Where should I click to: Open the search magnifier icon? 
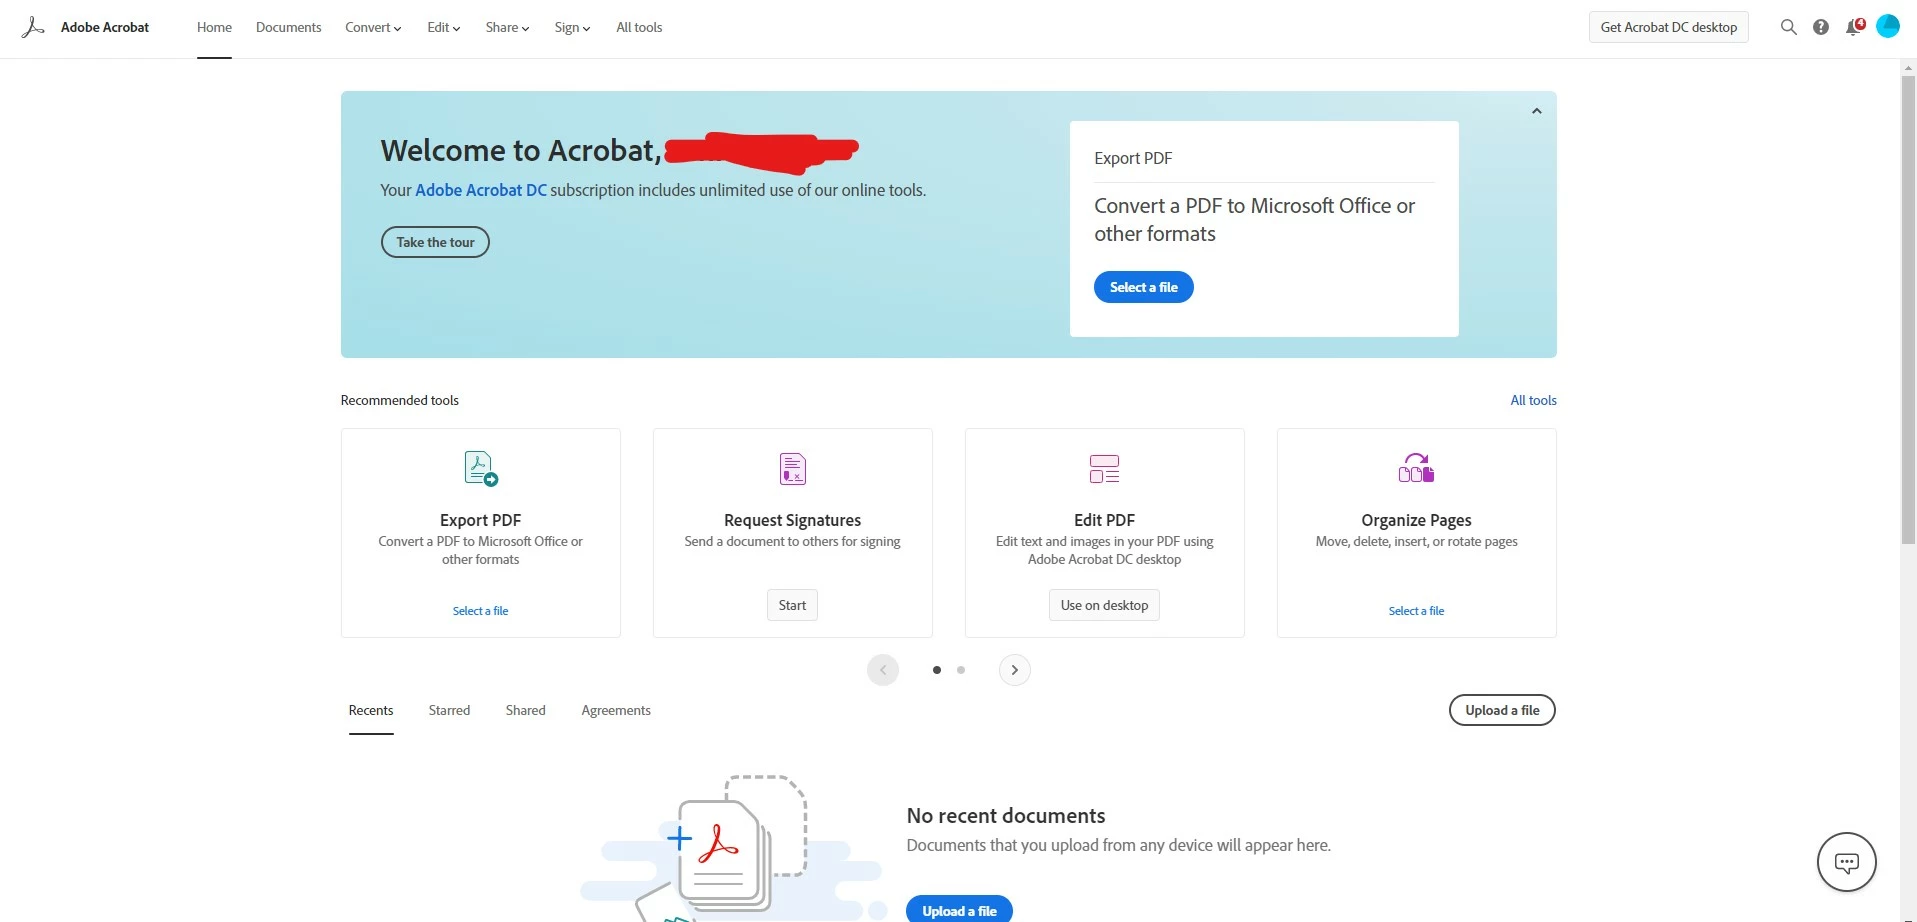(1789, 27)
